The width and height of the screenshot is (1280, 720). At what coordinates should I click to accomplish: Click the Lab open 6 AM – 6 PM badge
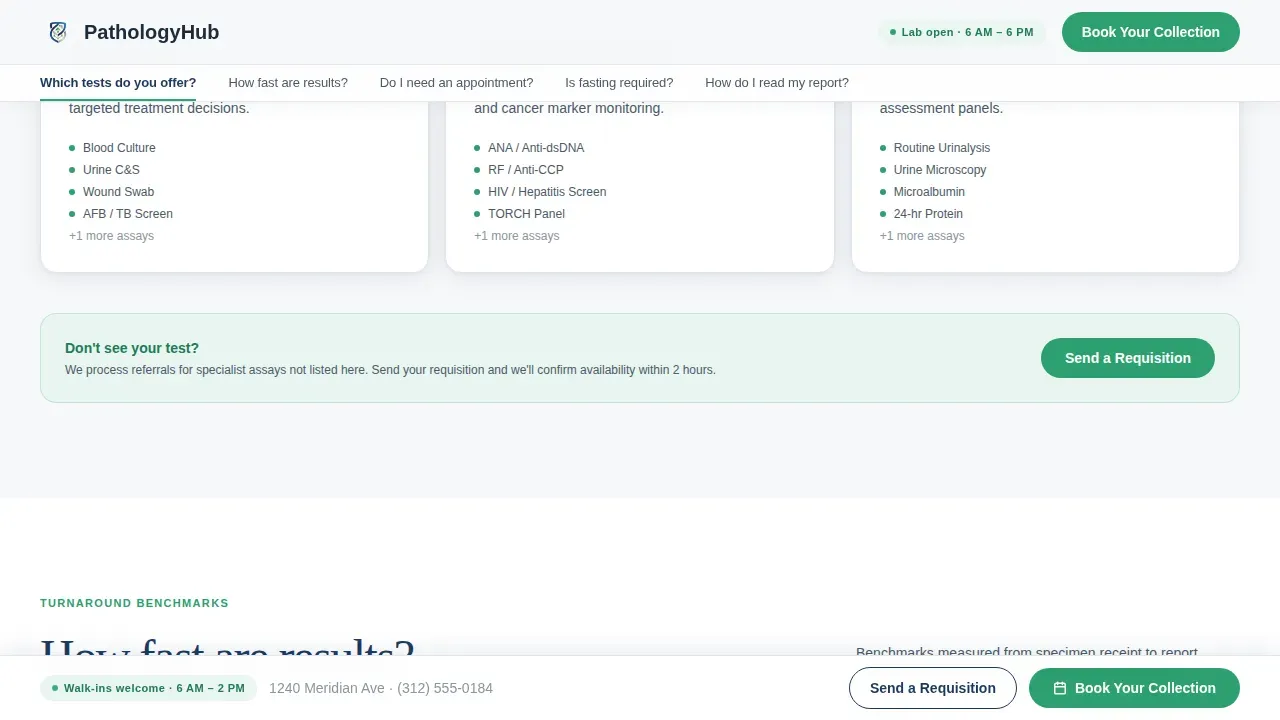pyautogui.click(x=962, y=32)
